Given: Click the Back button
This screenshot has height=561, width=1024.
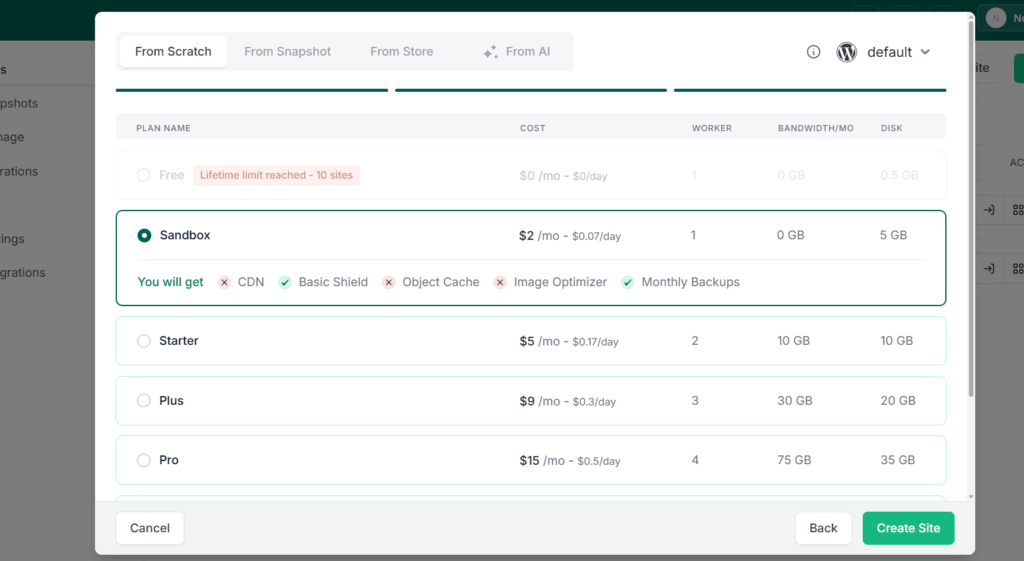Looking at the screenshot, I should coord(823,528).
